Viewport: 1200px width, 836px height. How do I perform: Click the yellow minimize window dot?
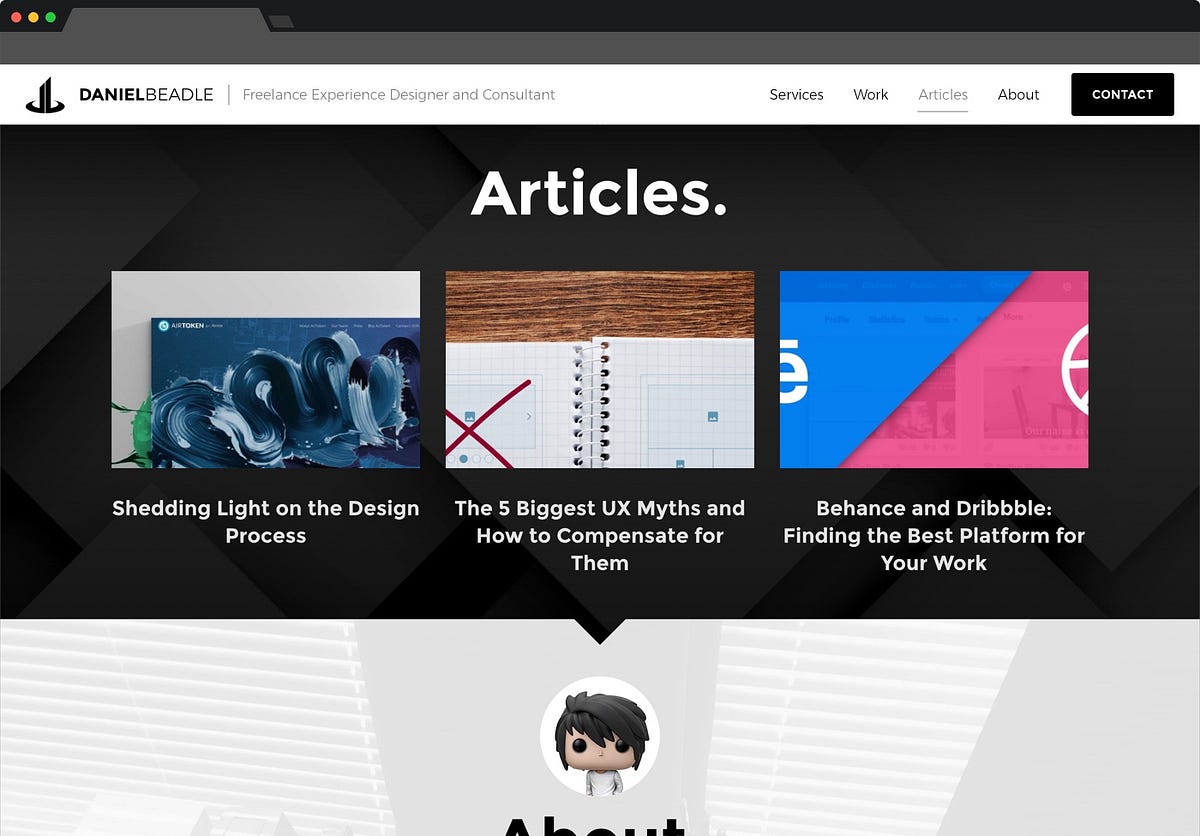click(34, 17)
